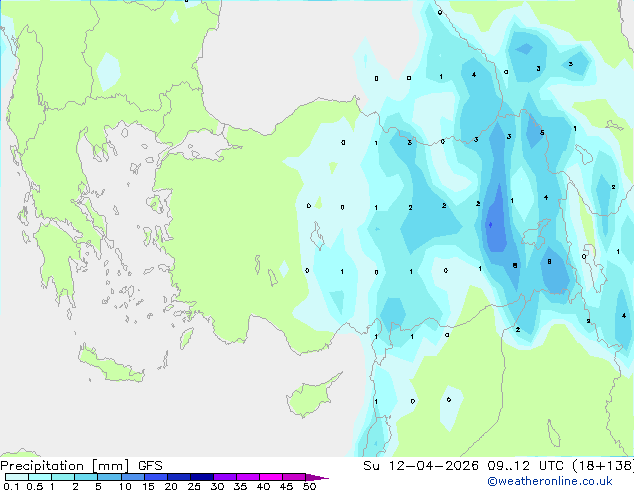
Task: Click the 'Su 12-04-2026' date text
Action: (421, 466)
